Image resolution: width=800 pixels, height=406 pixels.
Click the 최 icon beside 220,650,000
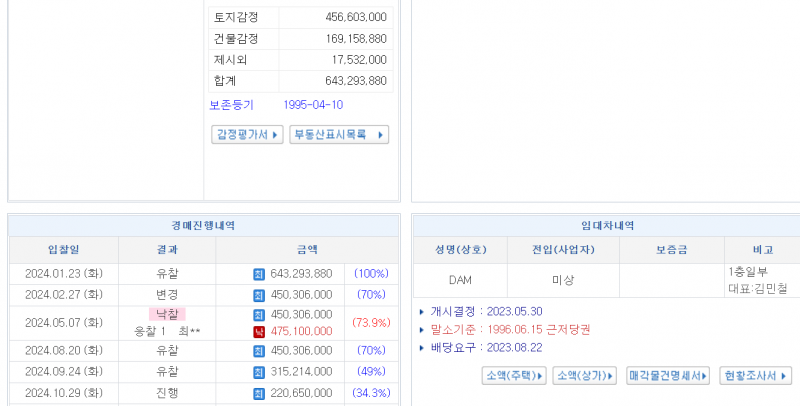259,393
